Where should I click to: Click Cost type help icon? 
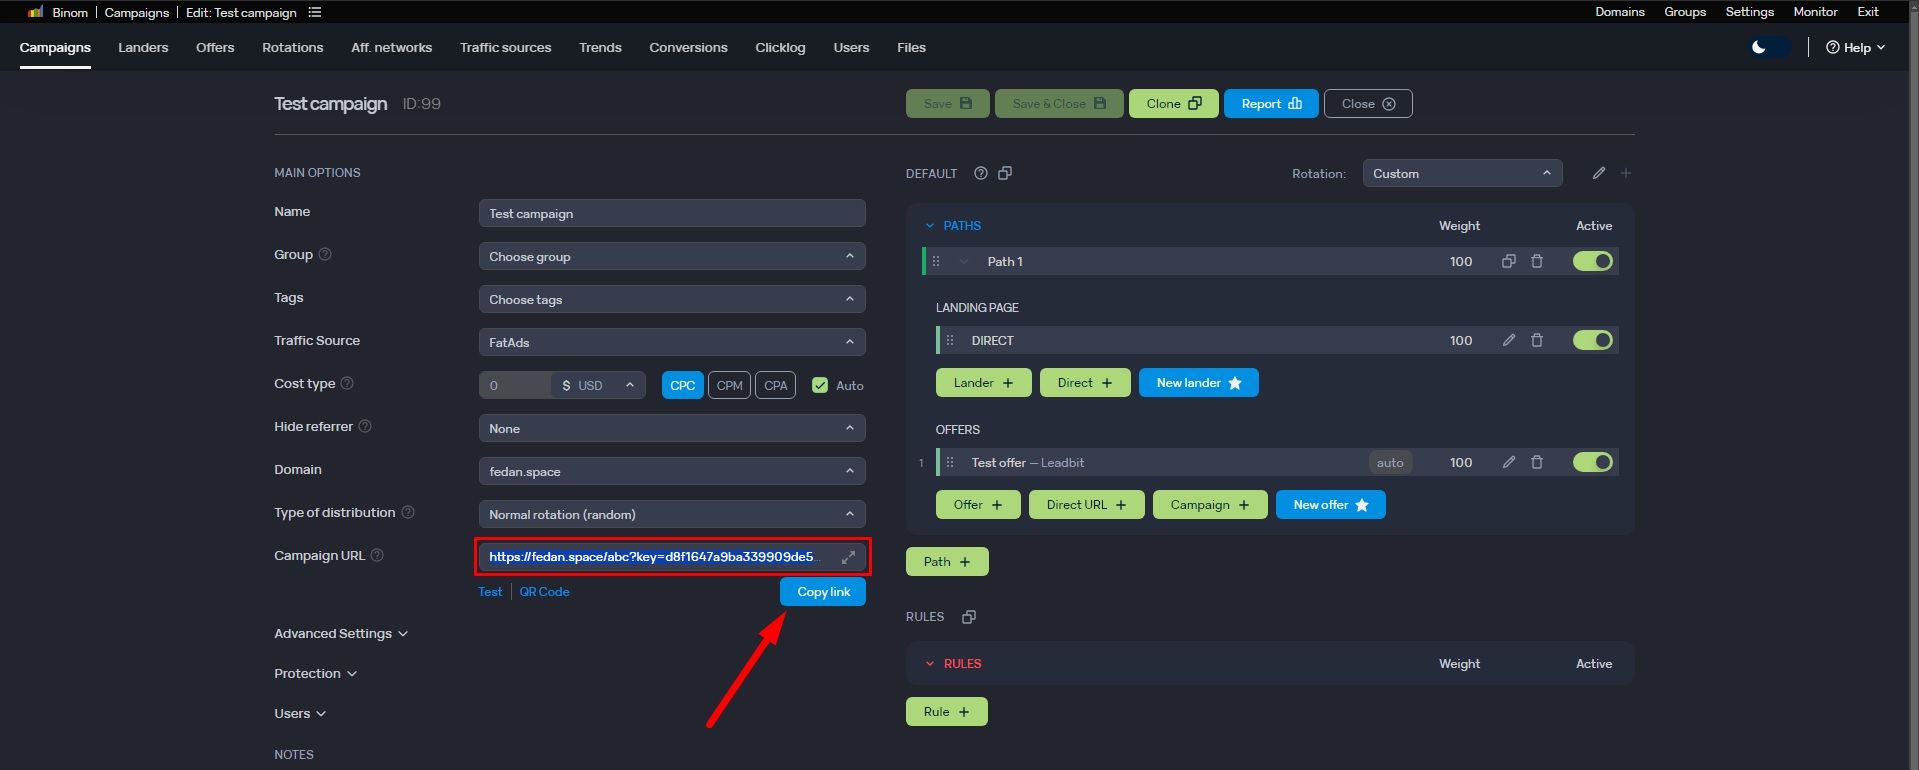pyautogui.click(x=347, y=383)
